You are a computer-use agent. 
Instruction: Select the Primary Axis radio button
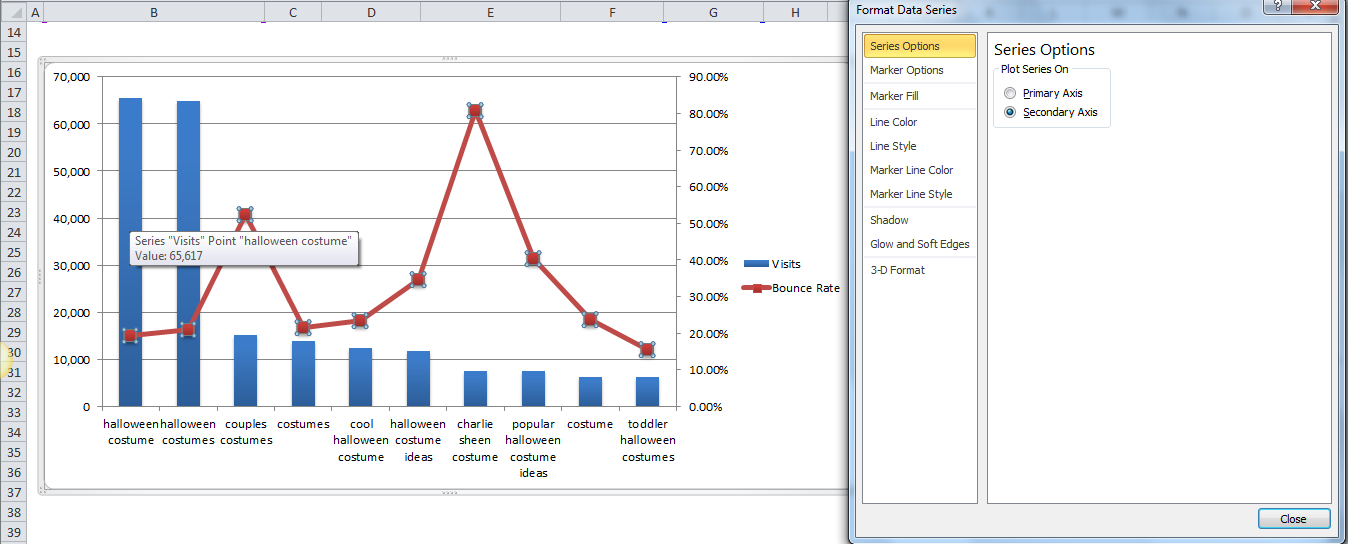tap(1010, 93)
